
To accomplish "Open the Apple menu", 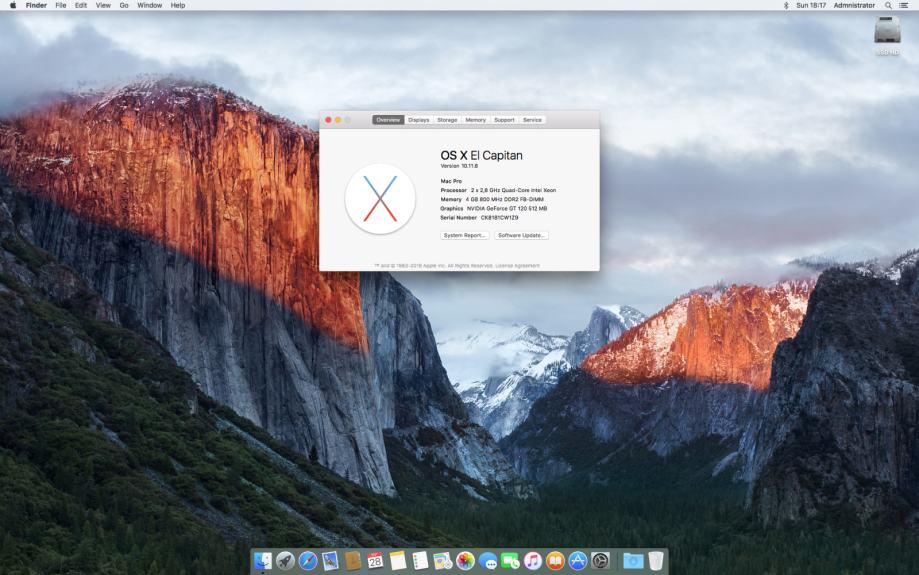I will (12, 5).
